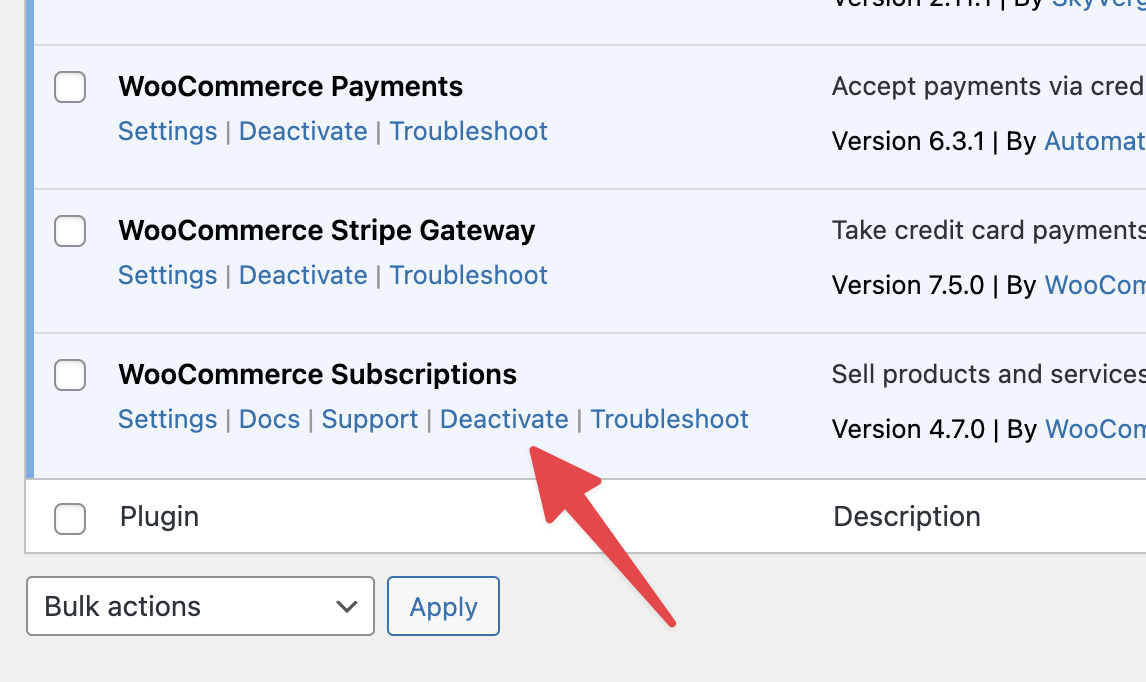Deactivate the WooCommerce Subscriptions plugin
1146x682 pixels.
pyautogui.click(x=504, y=419)
